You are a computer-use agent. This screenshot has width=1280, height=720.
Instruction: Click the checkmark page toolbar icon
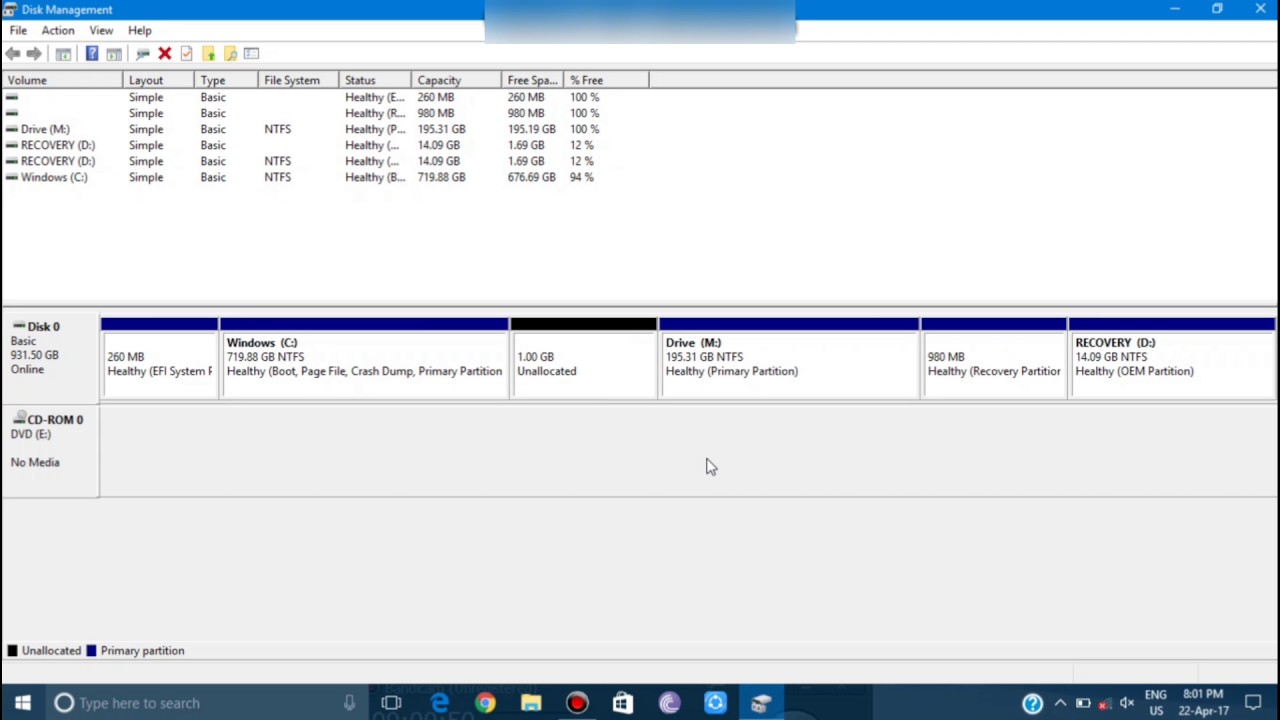pyautogui.click(x=186, y=54)
